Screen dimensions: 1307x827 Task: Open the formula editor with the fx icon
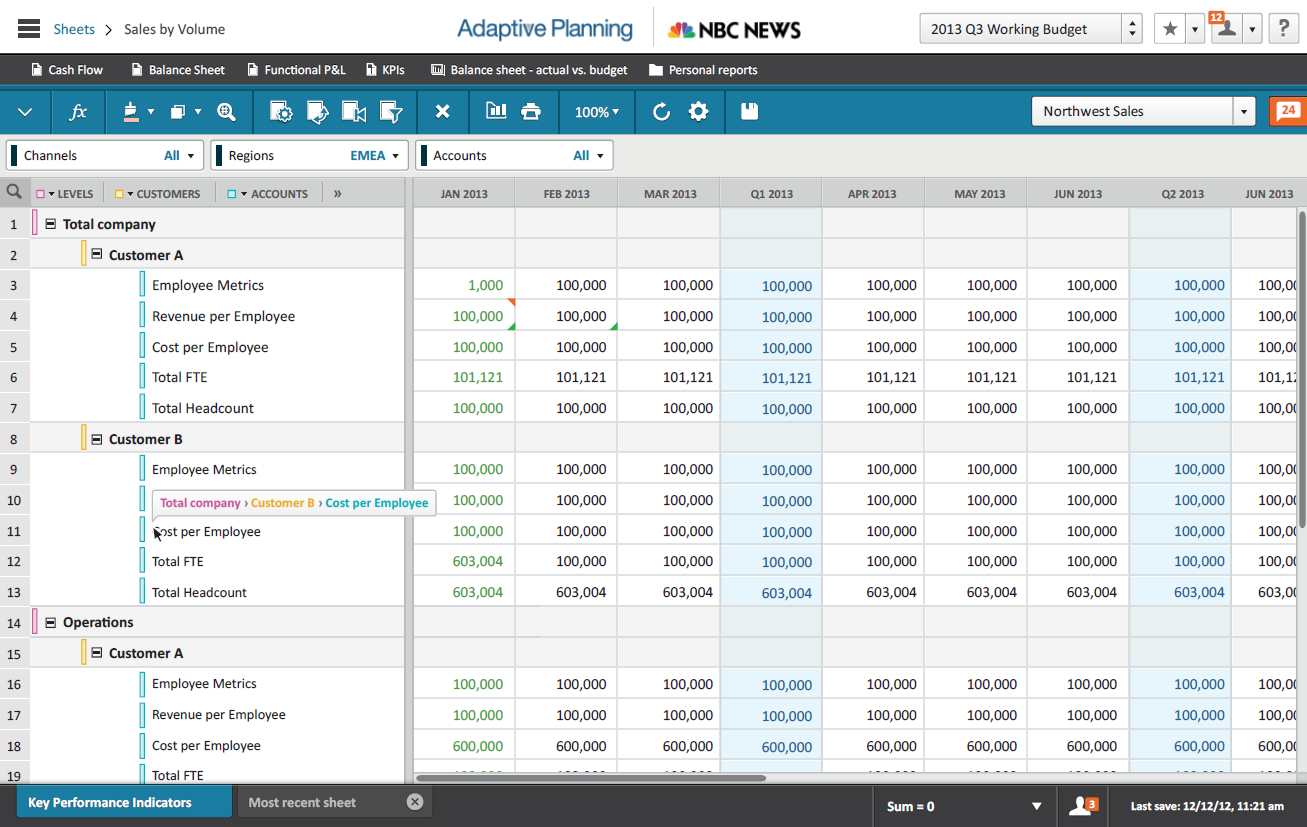tap(78, 112)
